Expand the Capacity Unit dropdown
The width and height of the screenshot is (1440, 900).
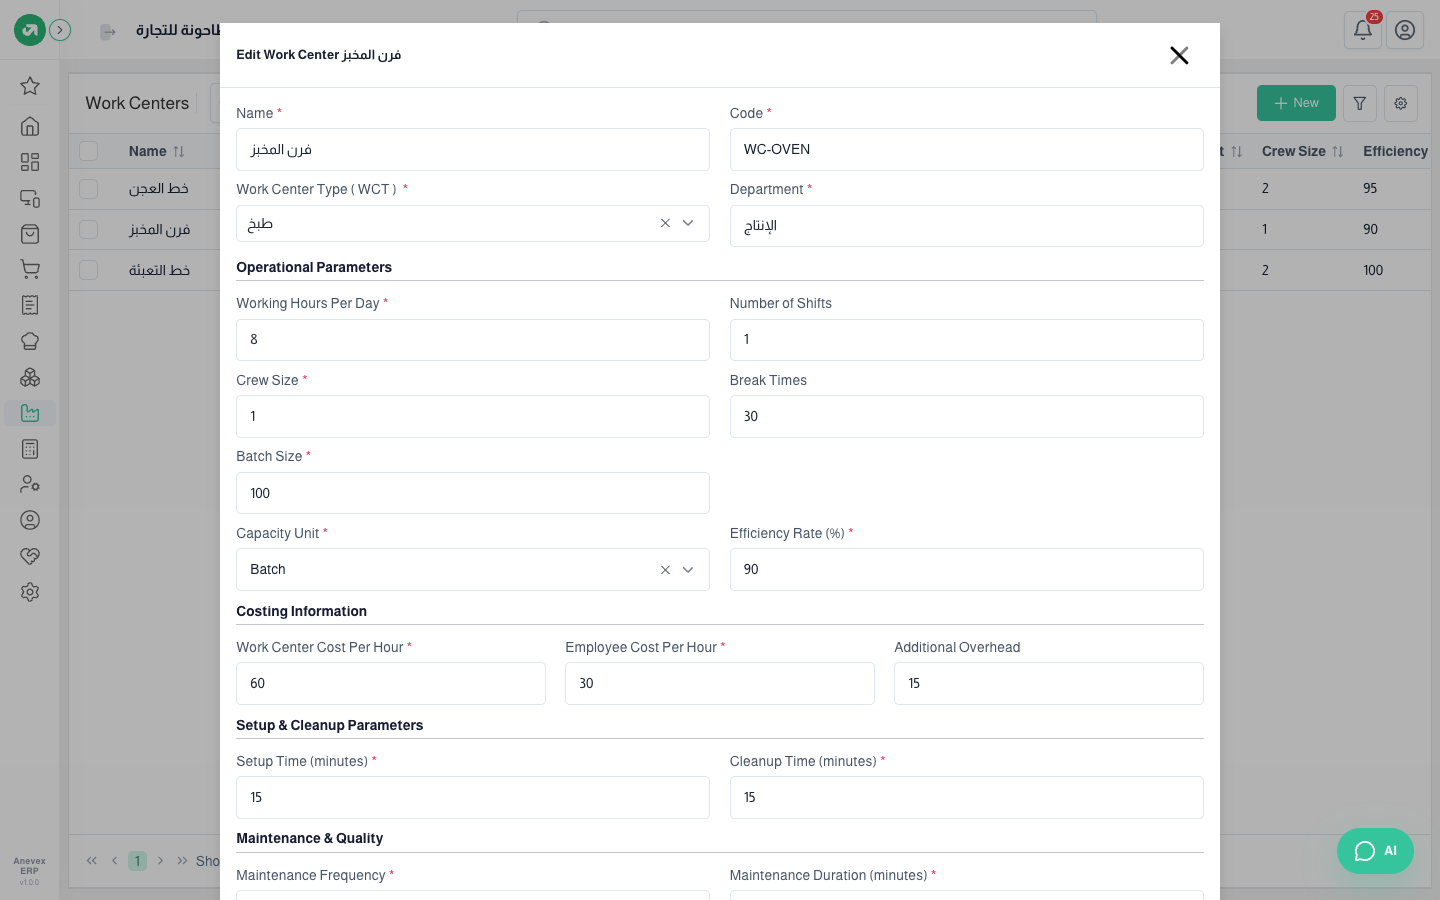(x=688, y=570)
